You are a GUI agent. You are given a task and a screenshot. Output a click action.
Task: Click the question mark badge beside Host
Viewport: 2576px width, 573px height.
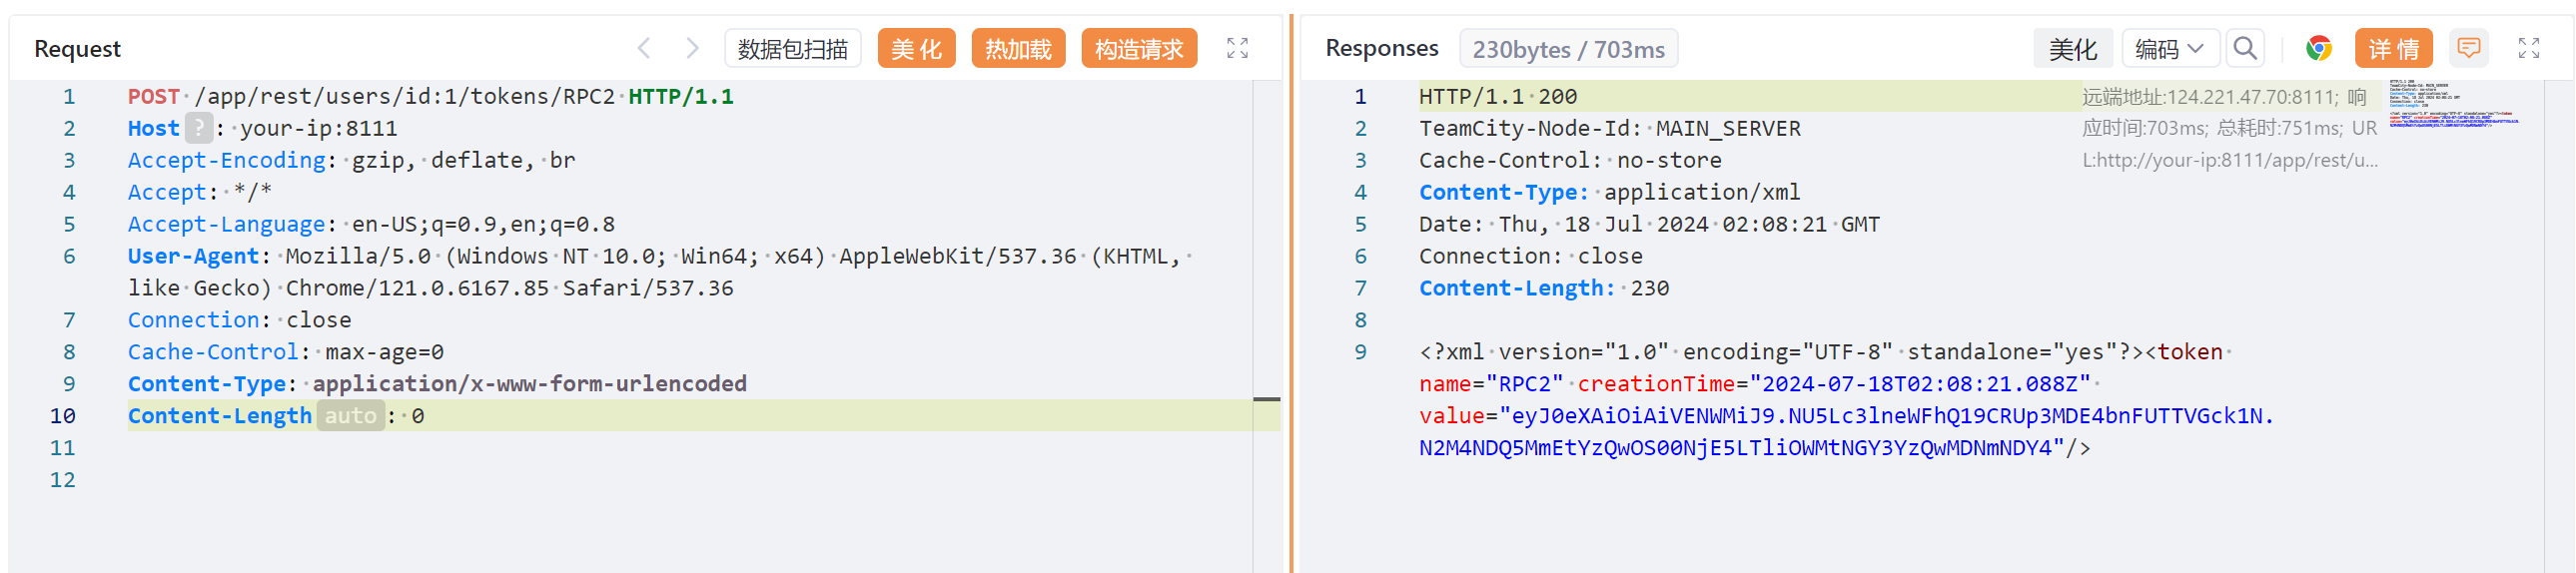199,128
